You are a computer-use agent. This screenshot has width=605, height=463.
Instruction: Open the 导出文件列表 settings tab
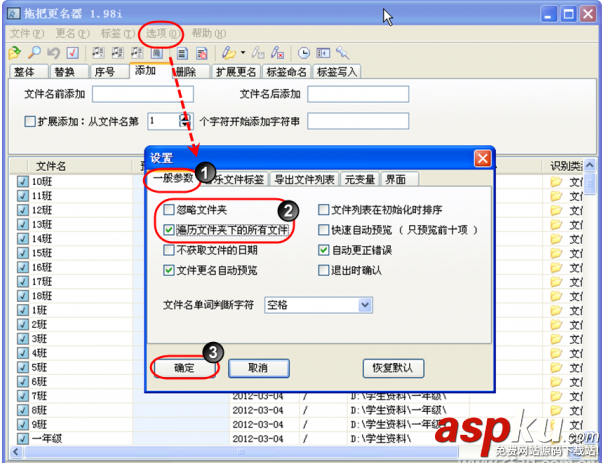coord(304,179)
